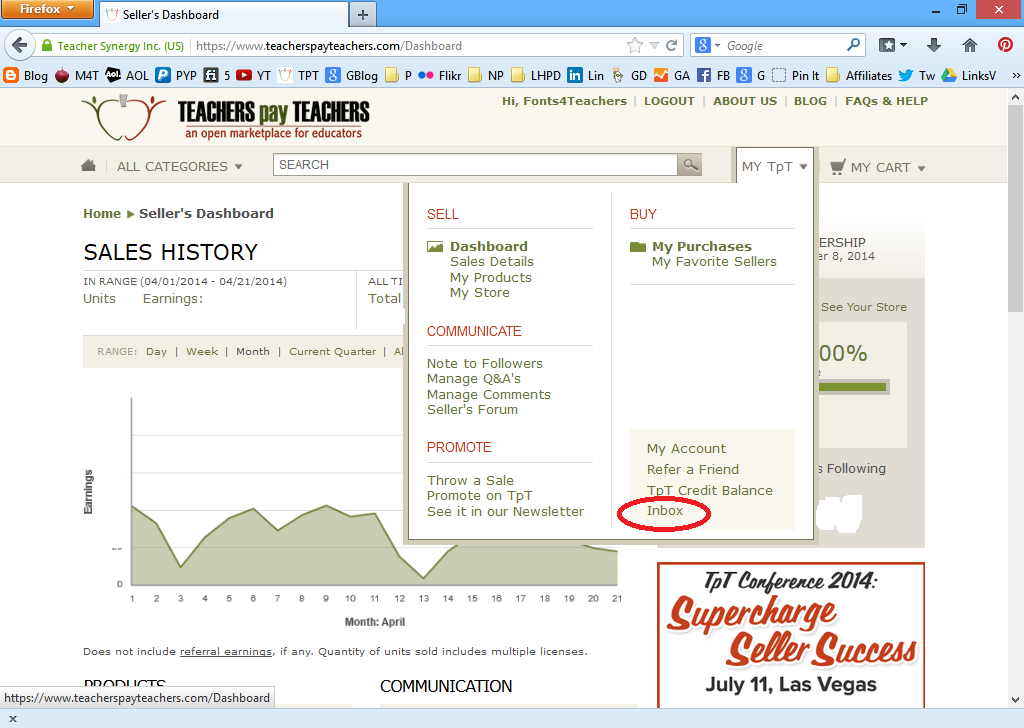Open URL history dropdown arrow
Image resolution: width=1024 pixels, height=728 pixels.
[654, 45]
